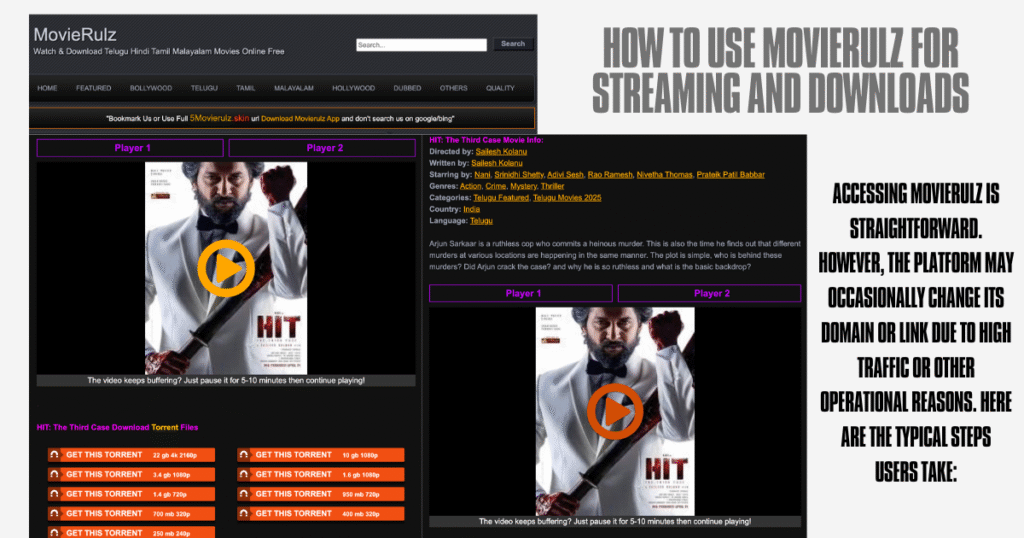Get the 700 mb 320p torrent
Image resolution: width=1024 pixels, height=538 pixels.
(x=131, y=514)
